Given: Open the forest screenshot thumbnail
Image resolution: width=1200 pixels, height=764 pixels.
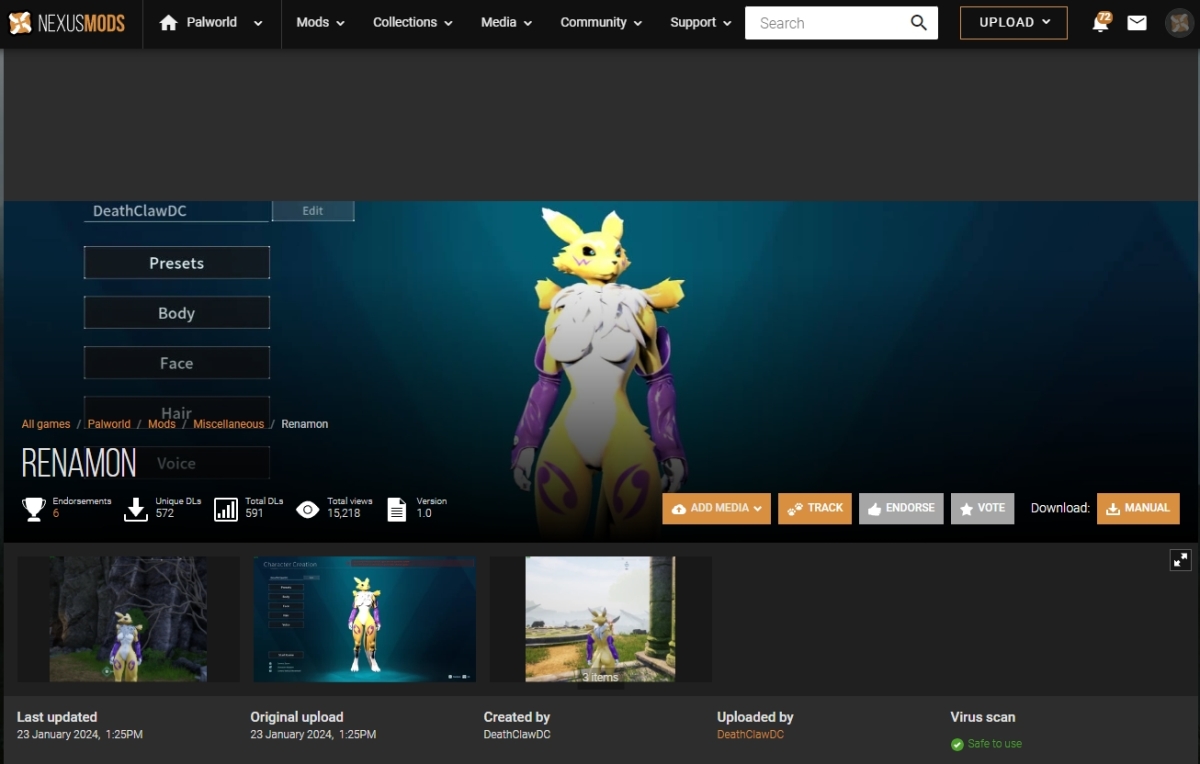Looking at the screenshot, I should coord(128,619).
